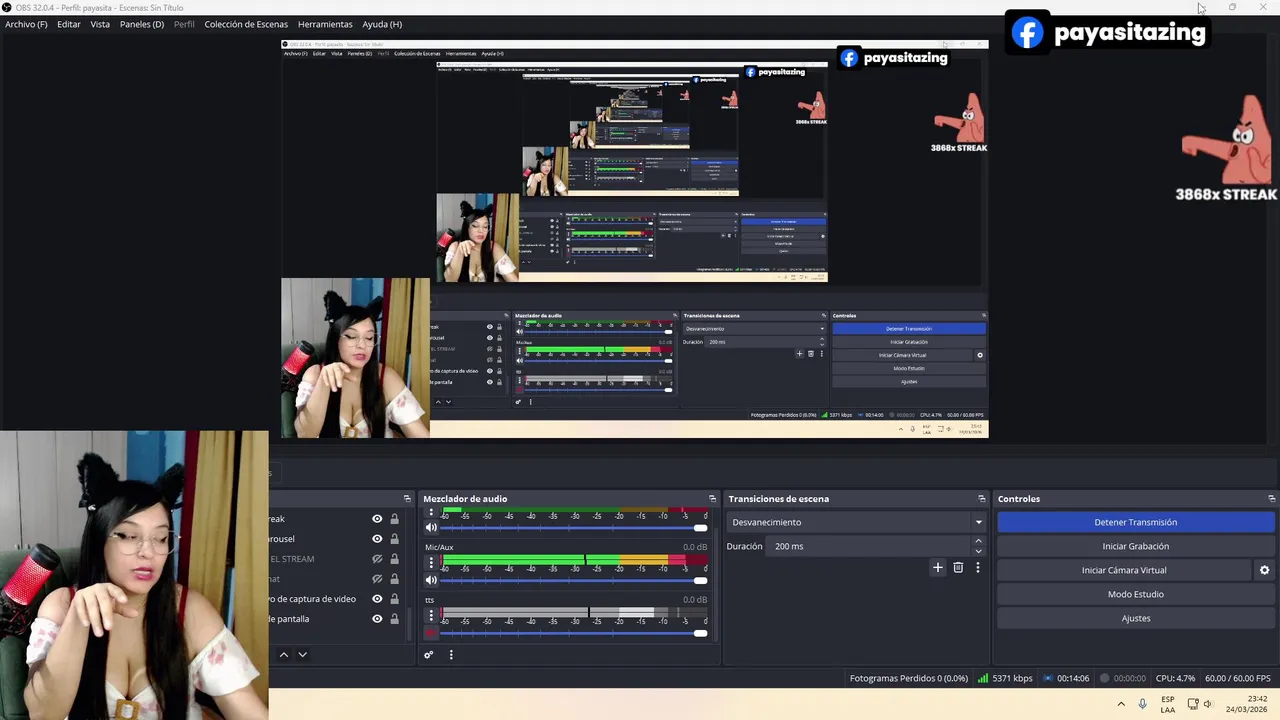The width and height of the screenshot is (1280, 720).
Task: Open advanced audio properties gear
Action: (429, 655)
